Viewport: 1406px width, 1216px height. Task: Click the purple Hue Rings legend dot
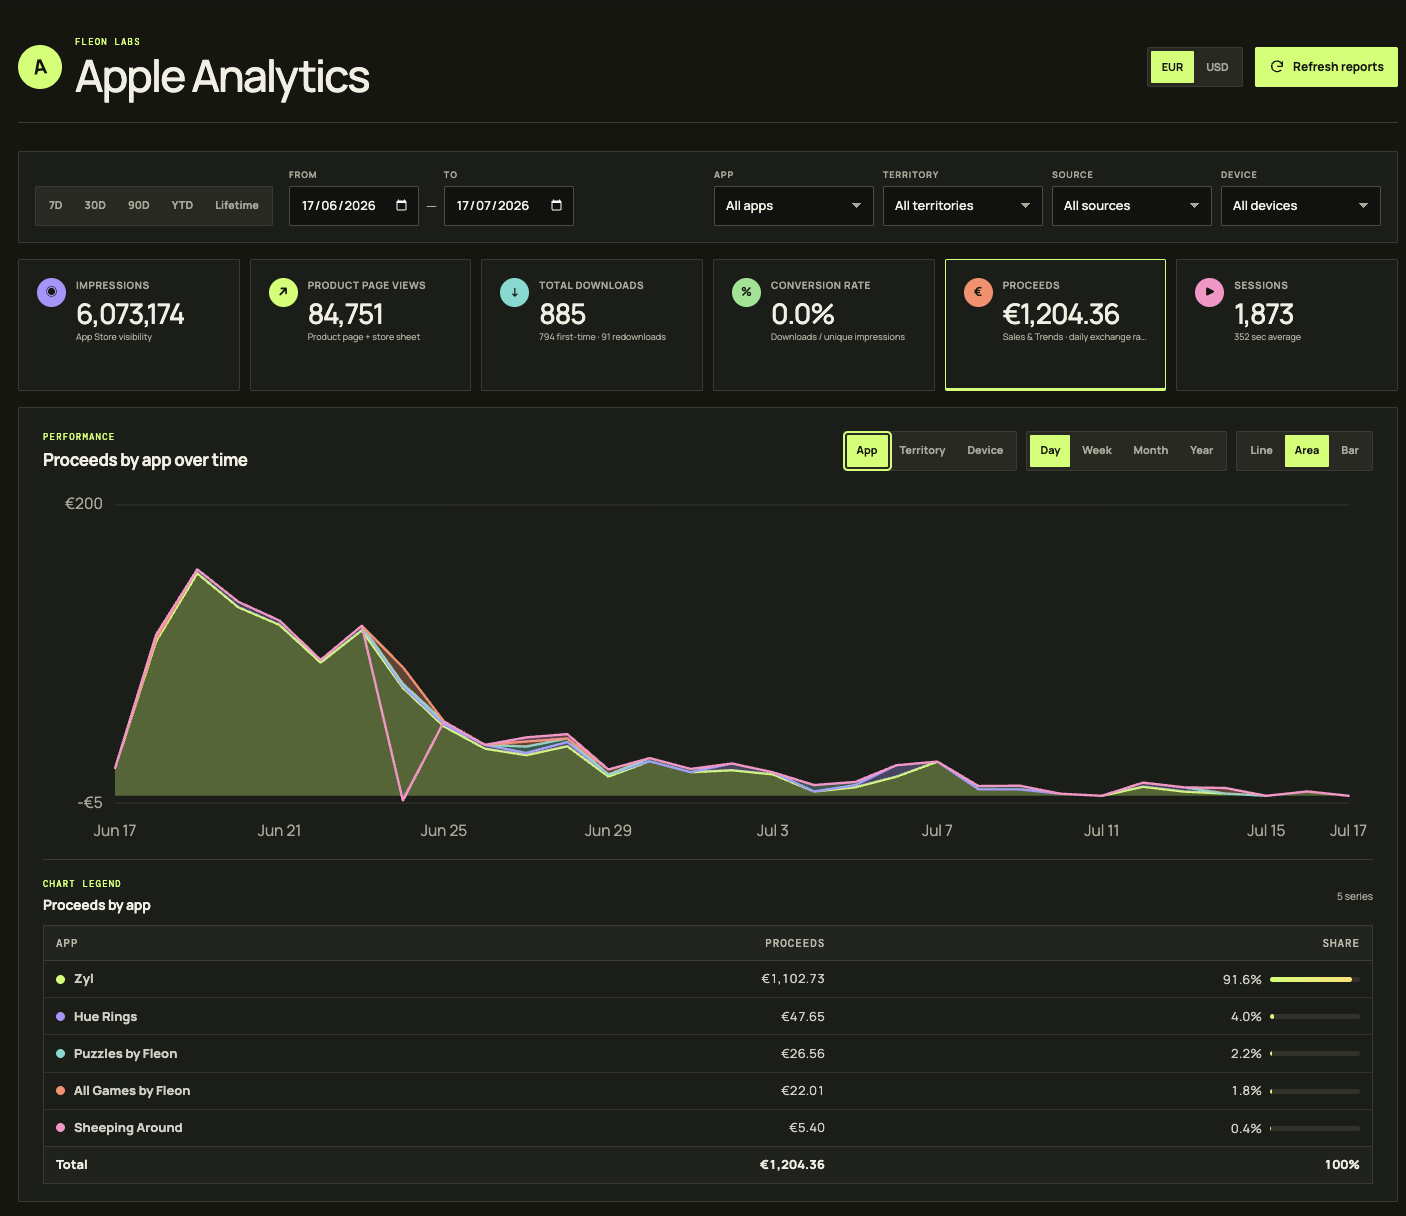[x=61, y=1016]
